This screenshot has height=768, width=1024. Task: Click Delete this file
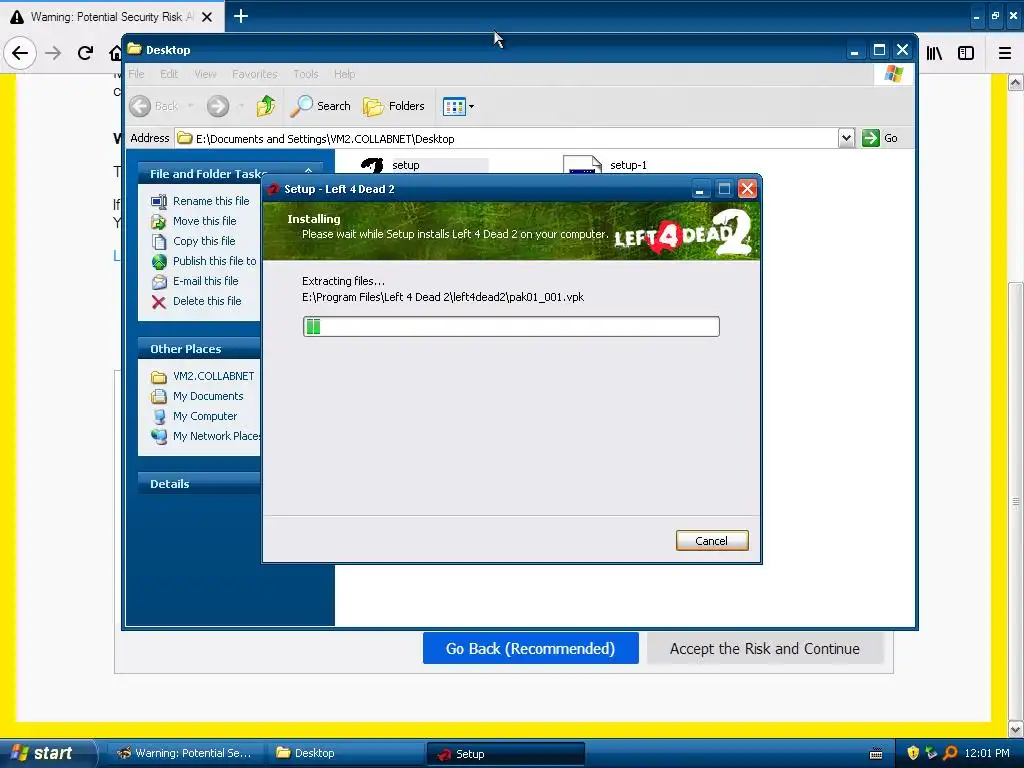coord(207,301)
